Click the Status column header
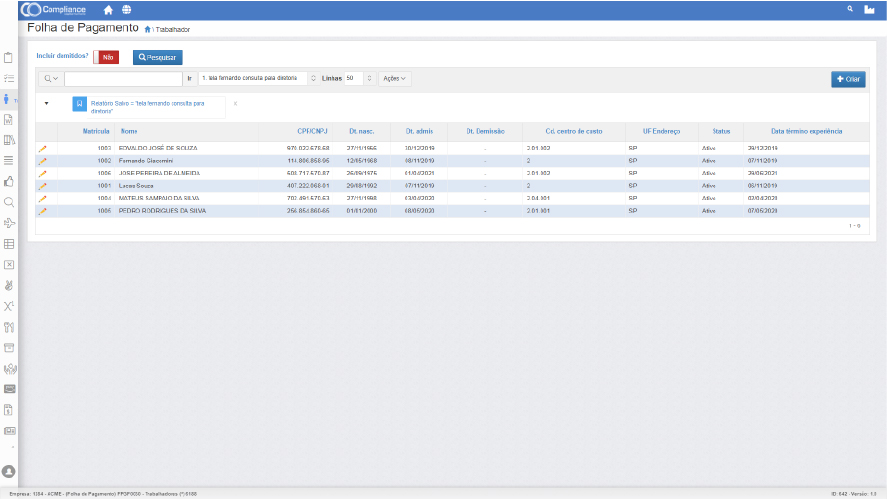The height and width of the screenshot is (500, 887). [x=721, y=131]
